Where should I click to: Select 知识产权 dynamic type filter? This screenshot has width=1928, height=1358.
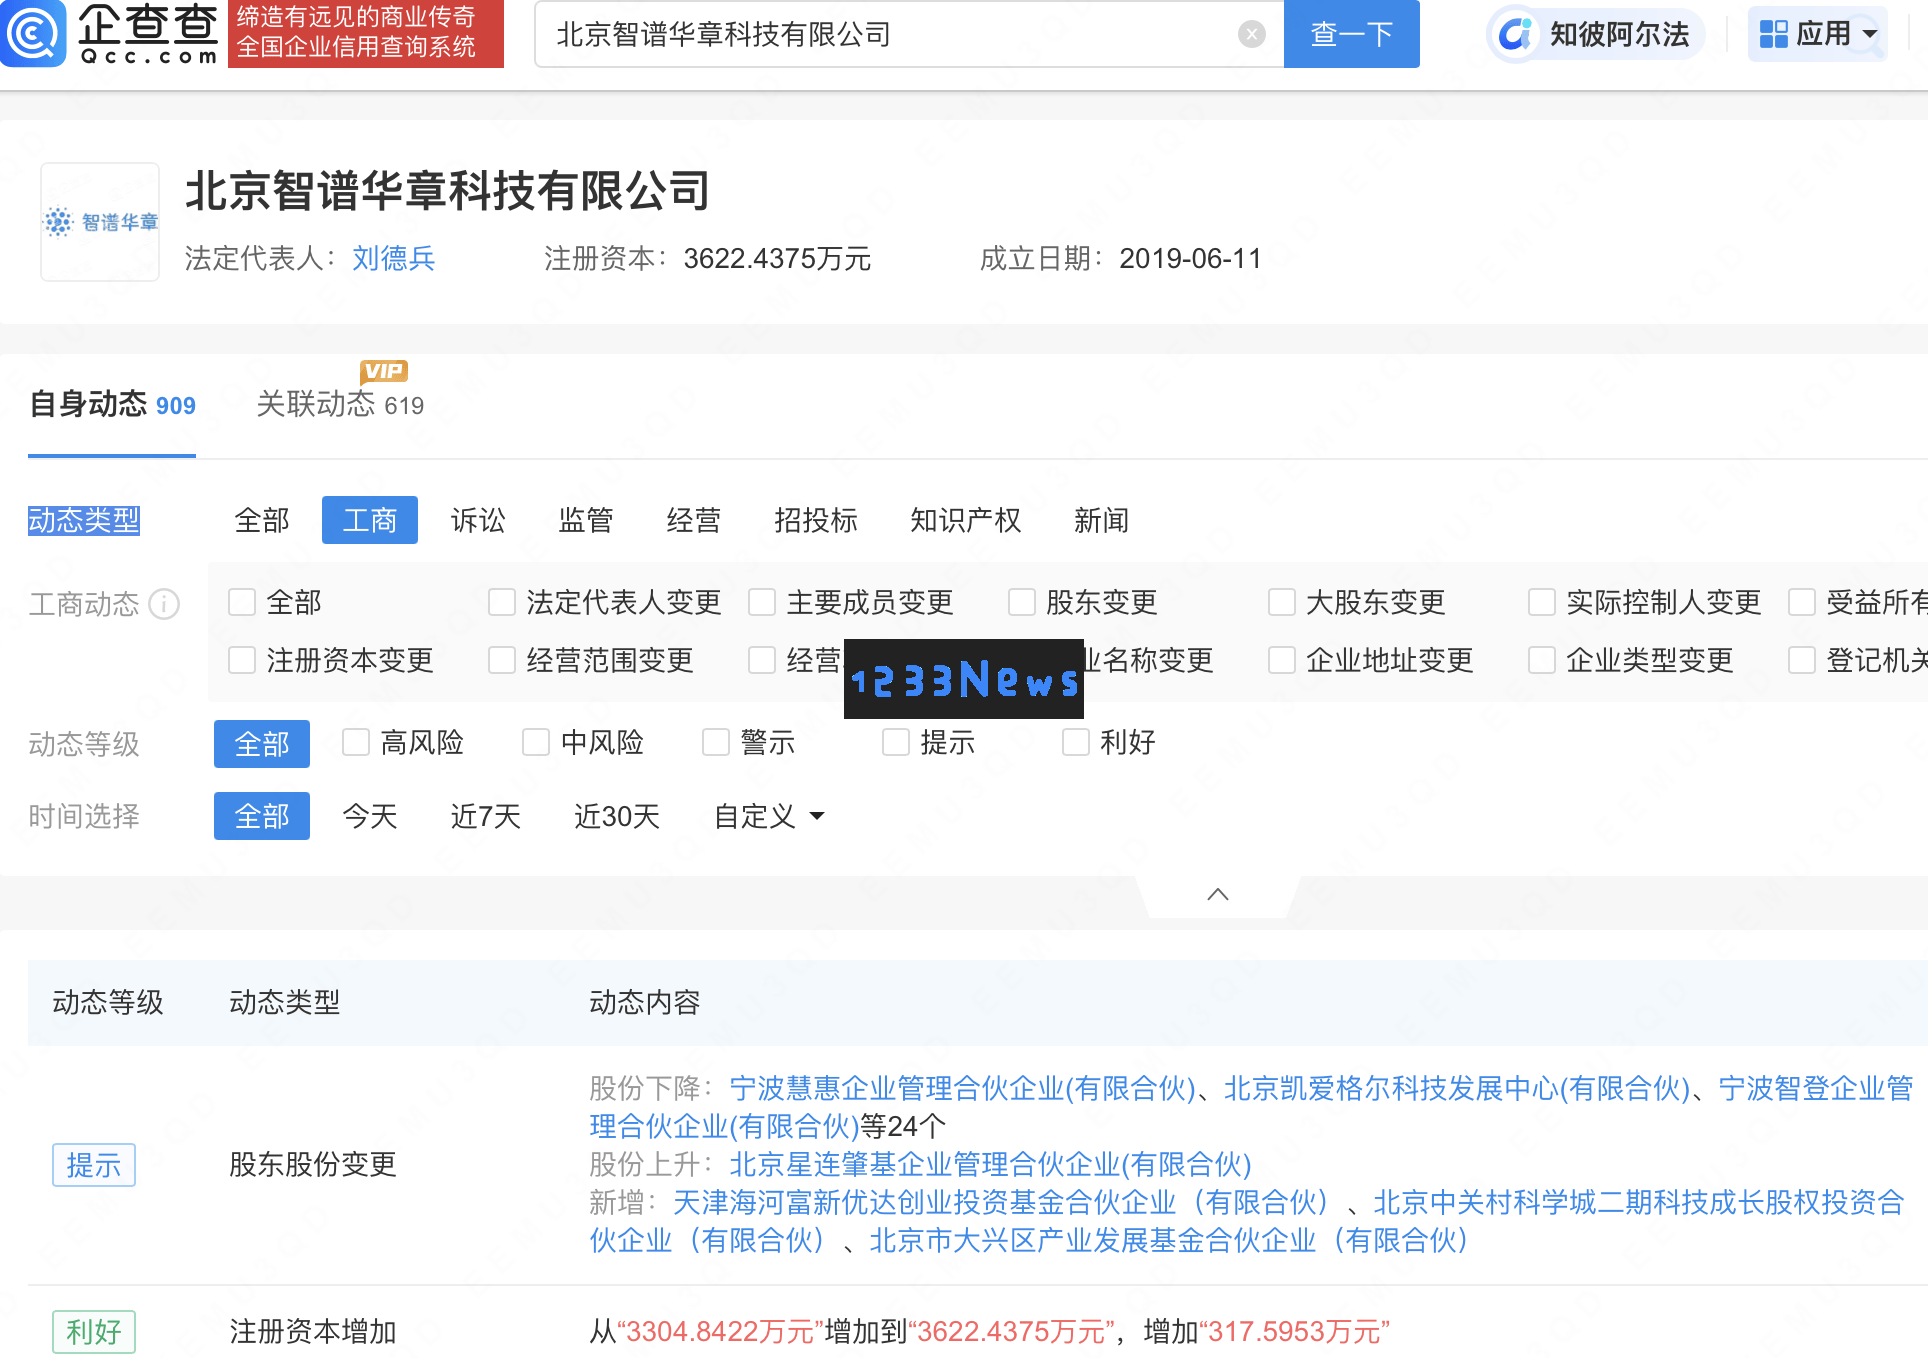click(966, 520)
